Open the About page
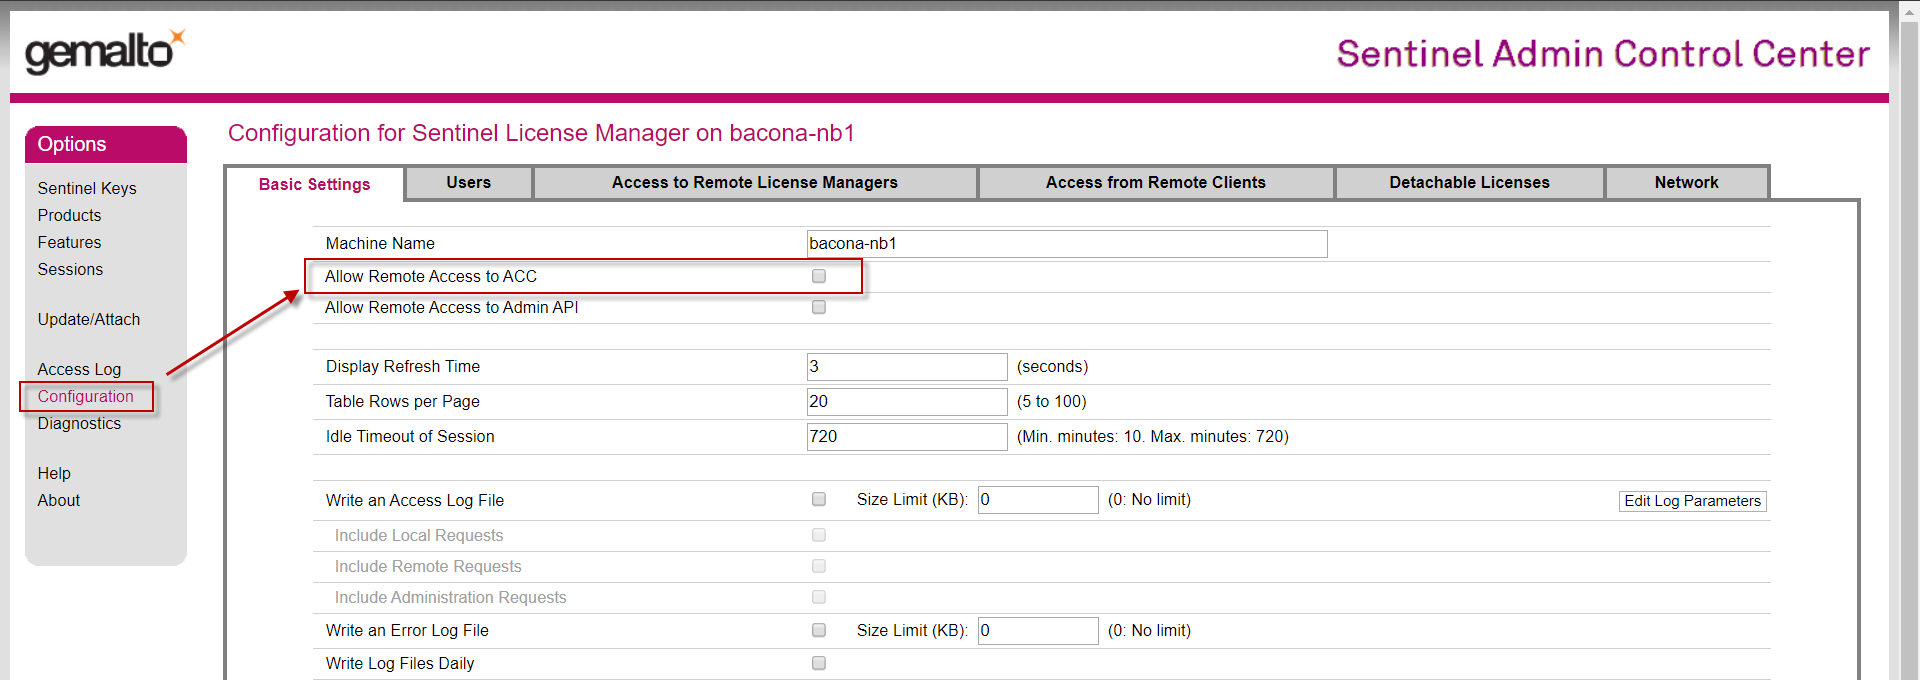 [x=59, y=500]
